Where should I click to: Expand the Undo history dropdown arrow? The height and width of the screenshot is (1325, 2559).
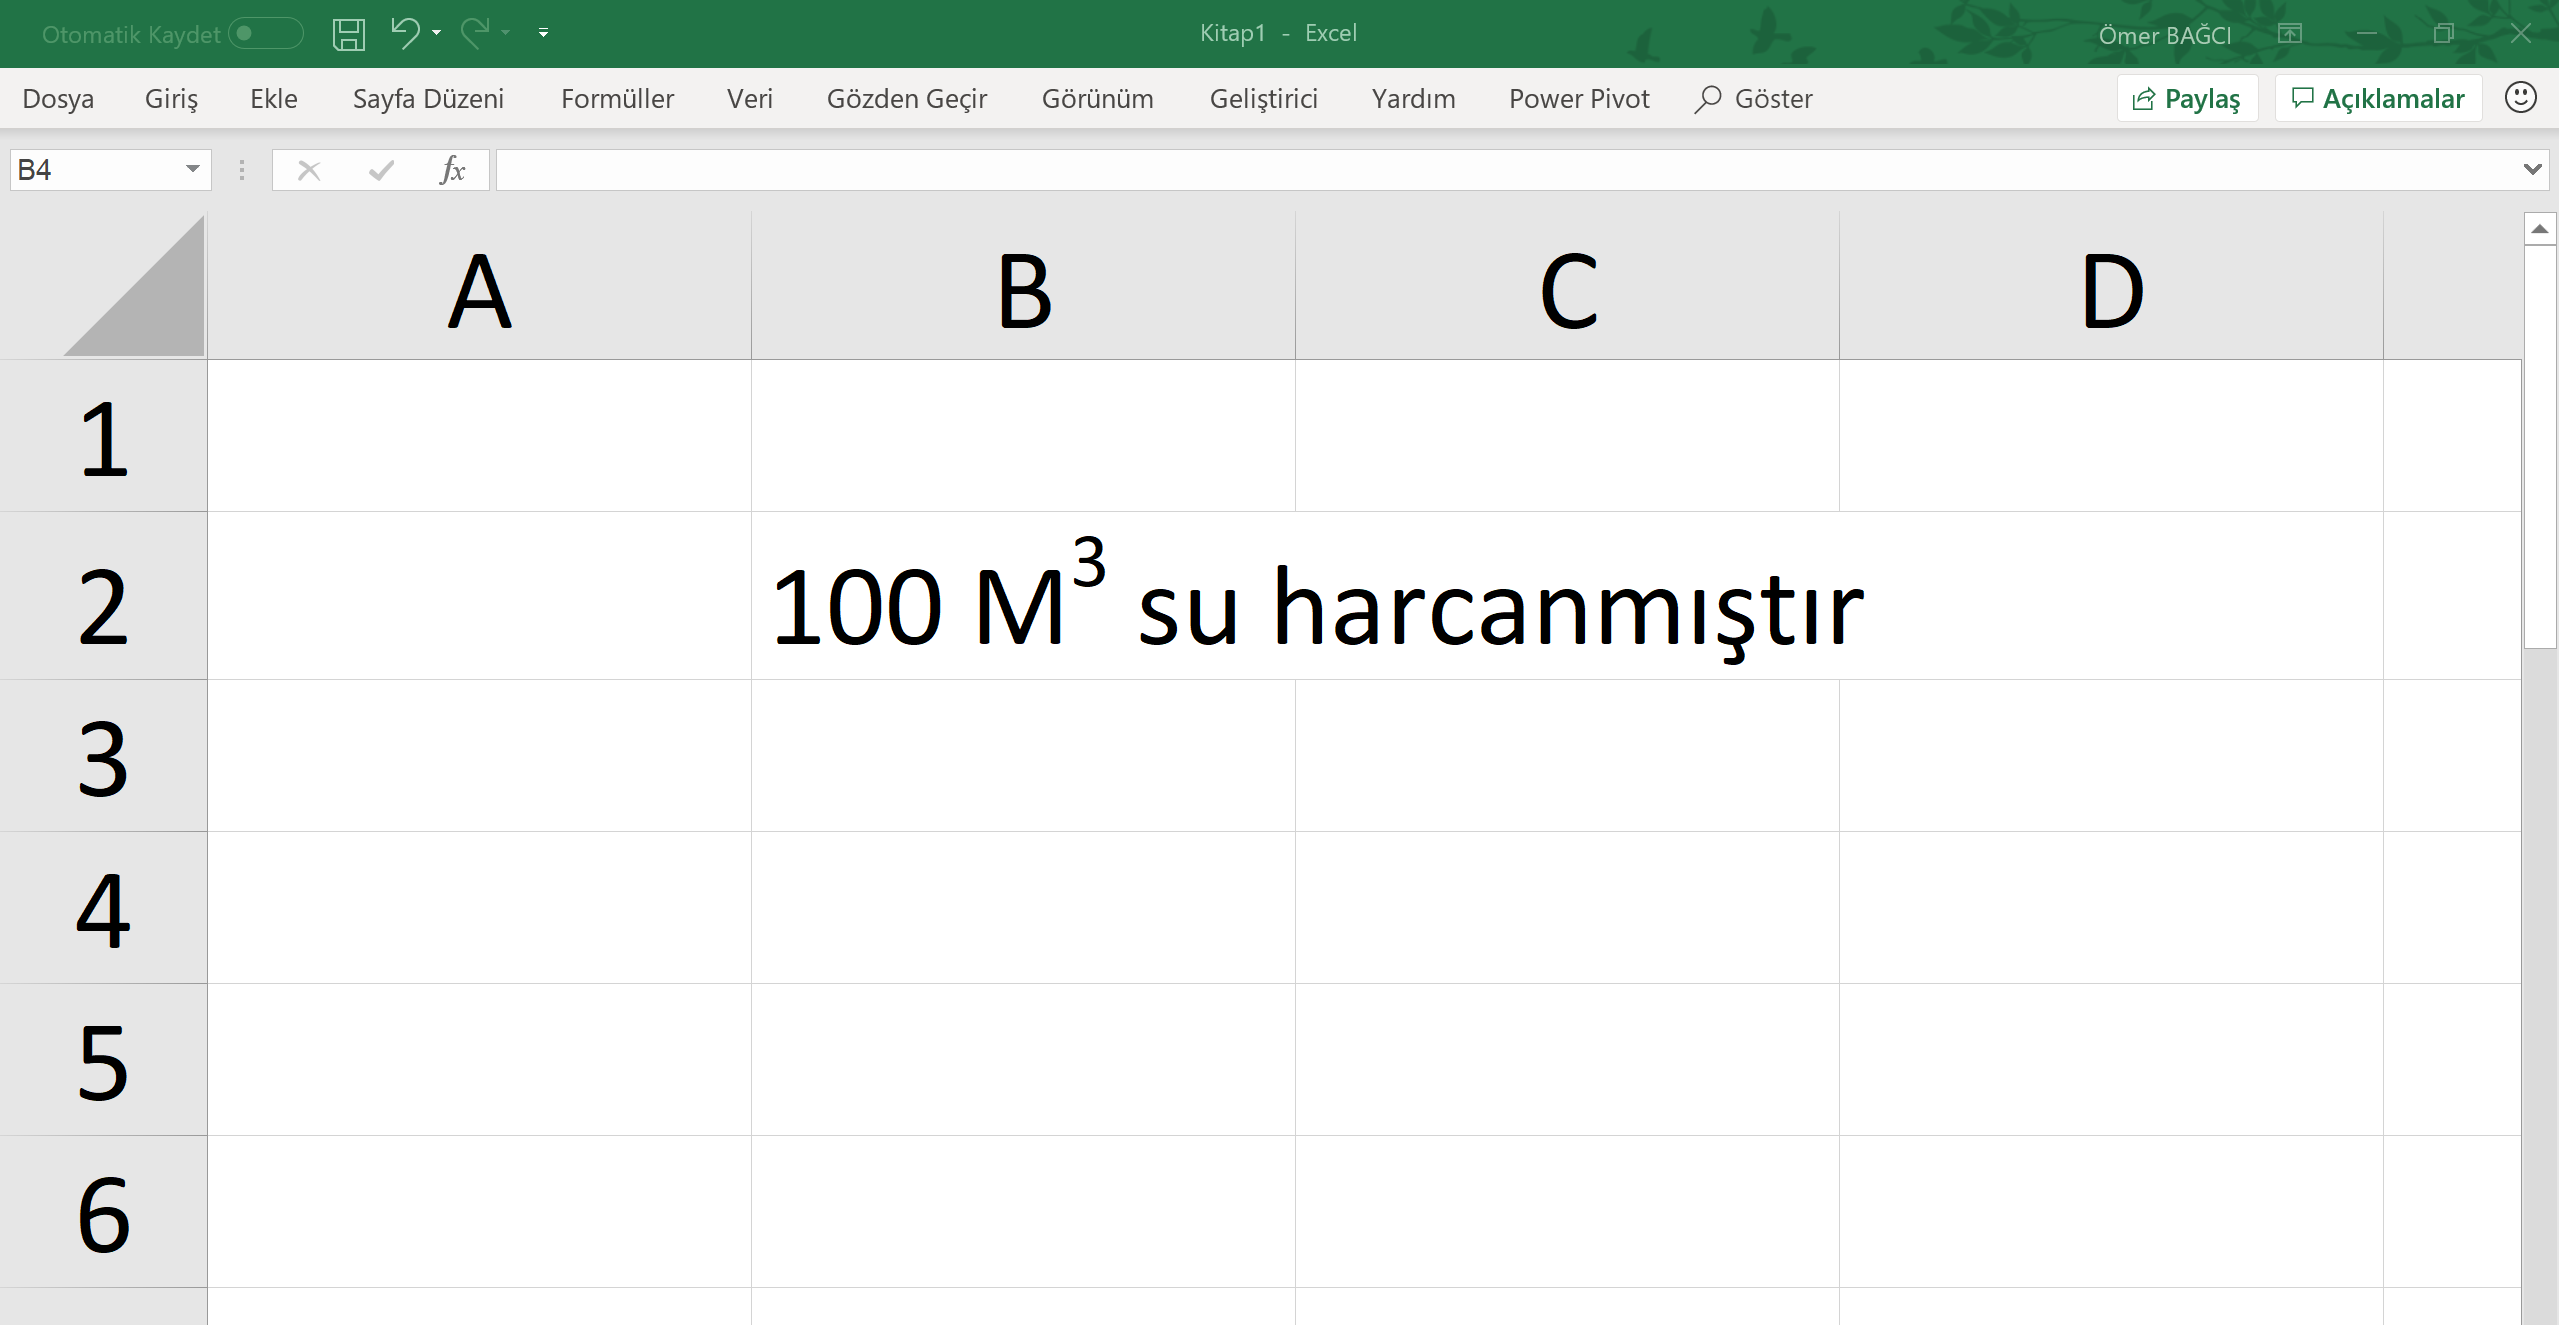[434, 33]
